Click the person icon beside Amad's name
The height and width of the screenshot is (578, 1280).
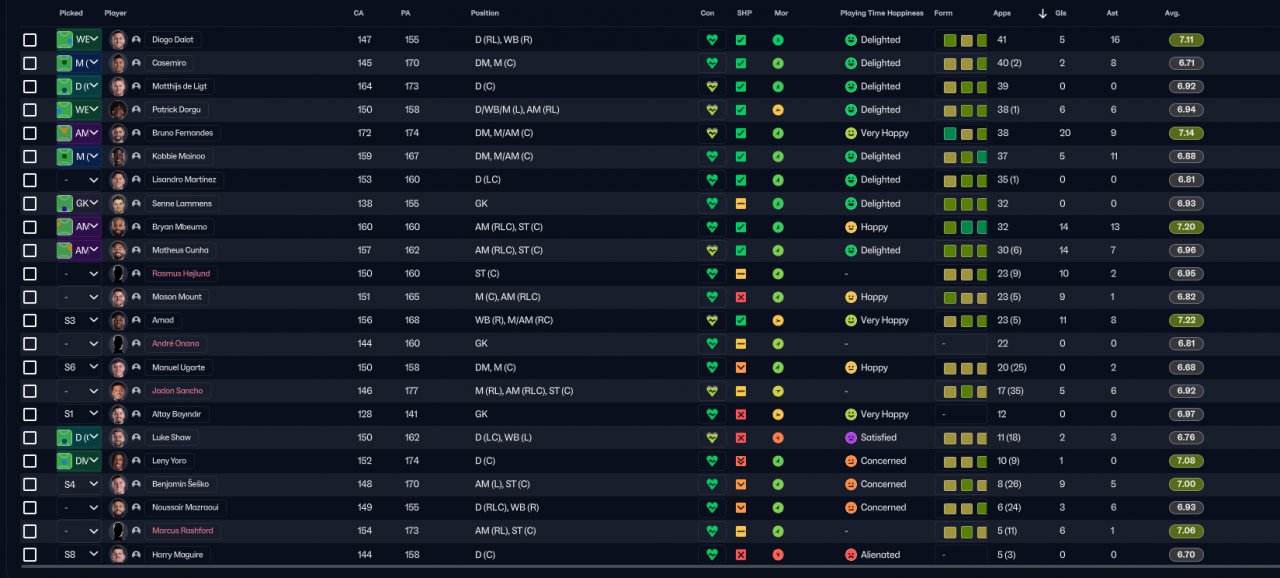136,320
